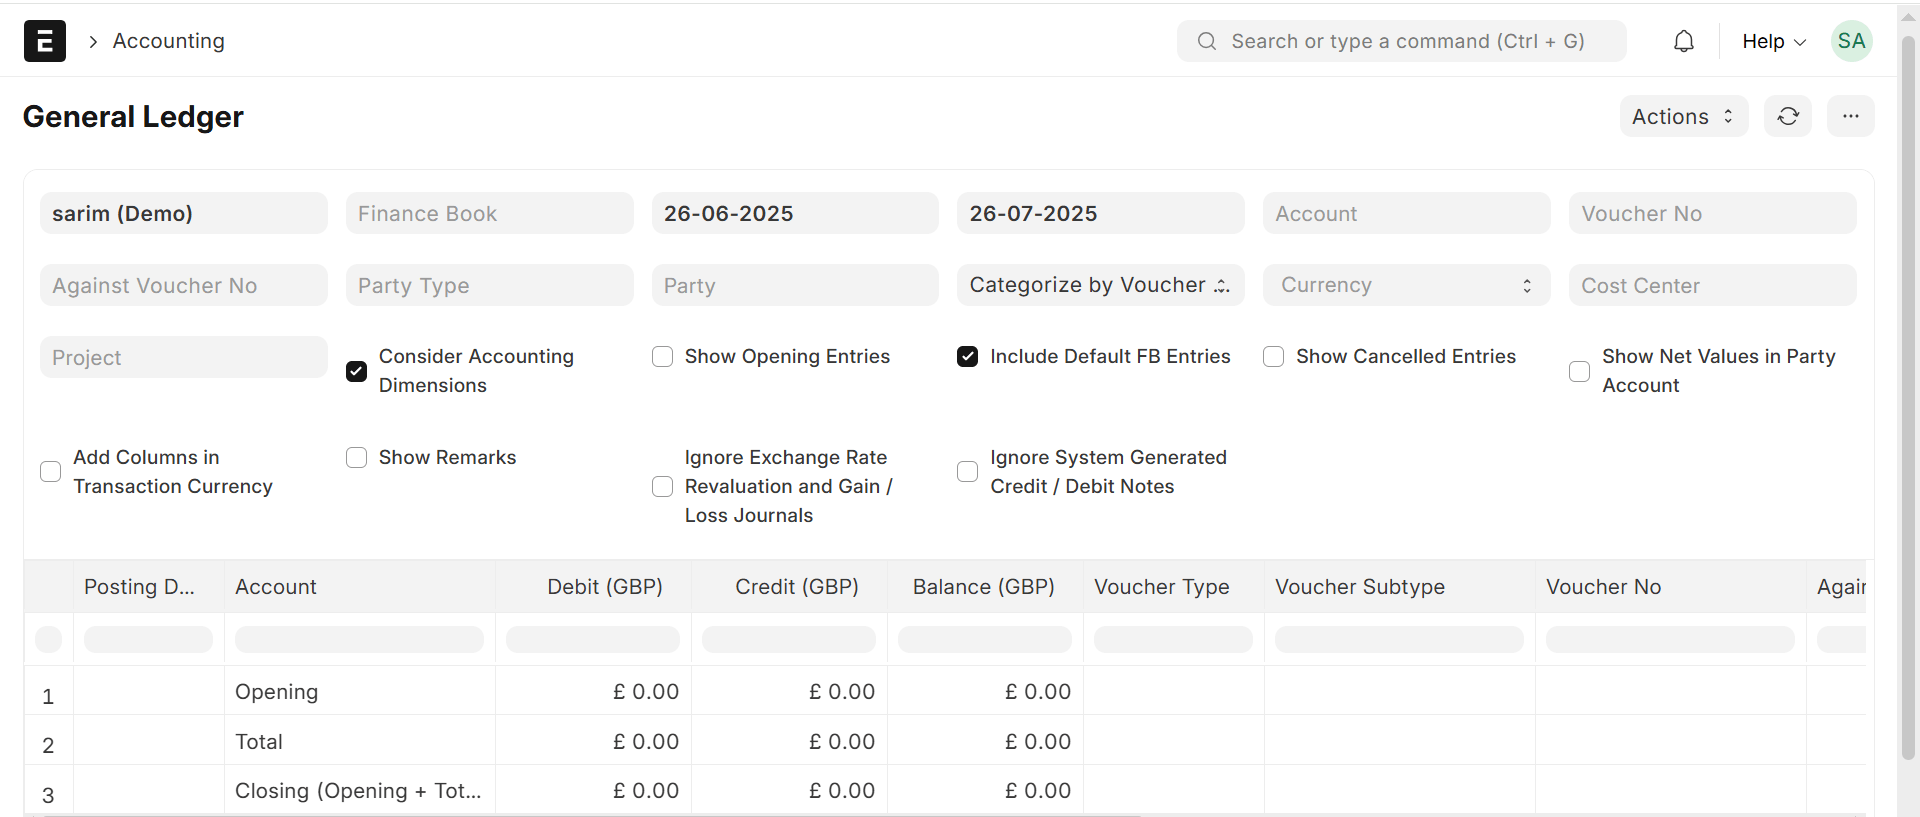Click the SA user avatar
The height and width of the screenshot is (817, 1920).
(x=1851, y=41)
